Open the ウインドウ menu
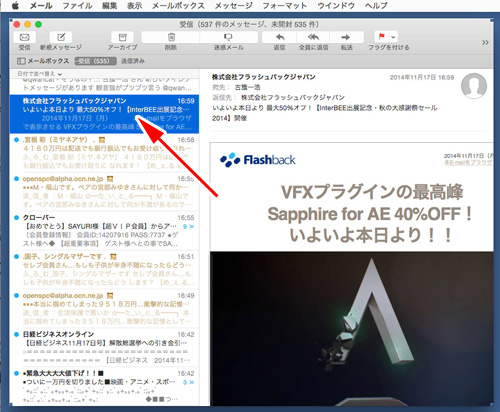Screen dimensions: 500x412 pyautogui.click(x=336, y=6)
